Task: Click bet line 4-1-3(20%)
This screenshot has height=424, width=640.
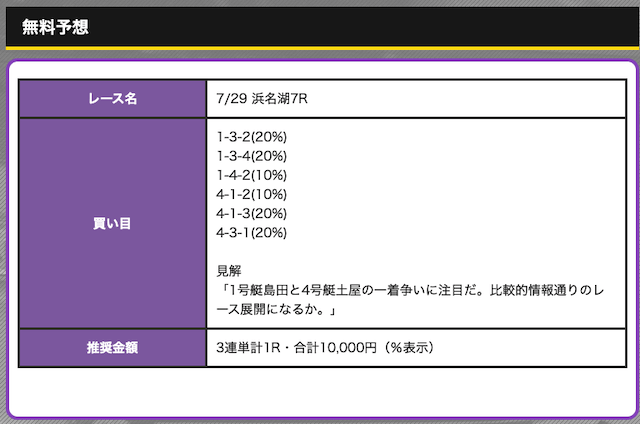Action: coord(251,213)
